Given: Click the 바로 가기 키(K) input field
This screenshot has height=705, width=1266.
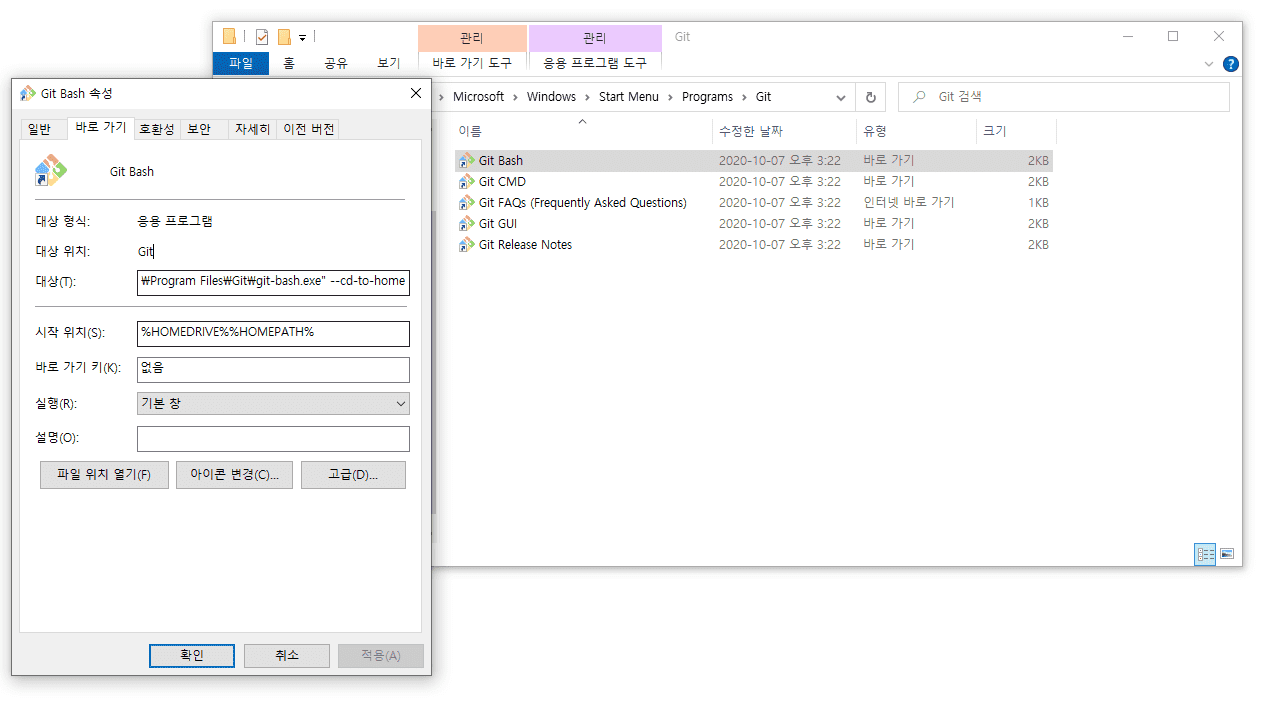Looking at the screenshot, I should point(273,369).
